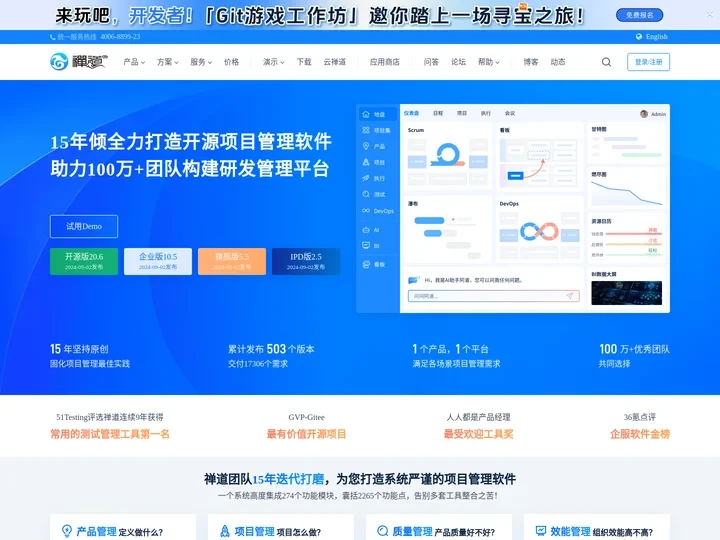Click the AI assistant question input field
This screenshot has height=540, width=720.
pyautogui.click(x=494, y=296)
